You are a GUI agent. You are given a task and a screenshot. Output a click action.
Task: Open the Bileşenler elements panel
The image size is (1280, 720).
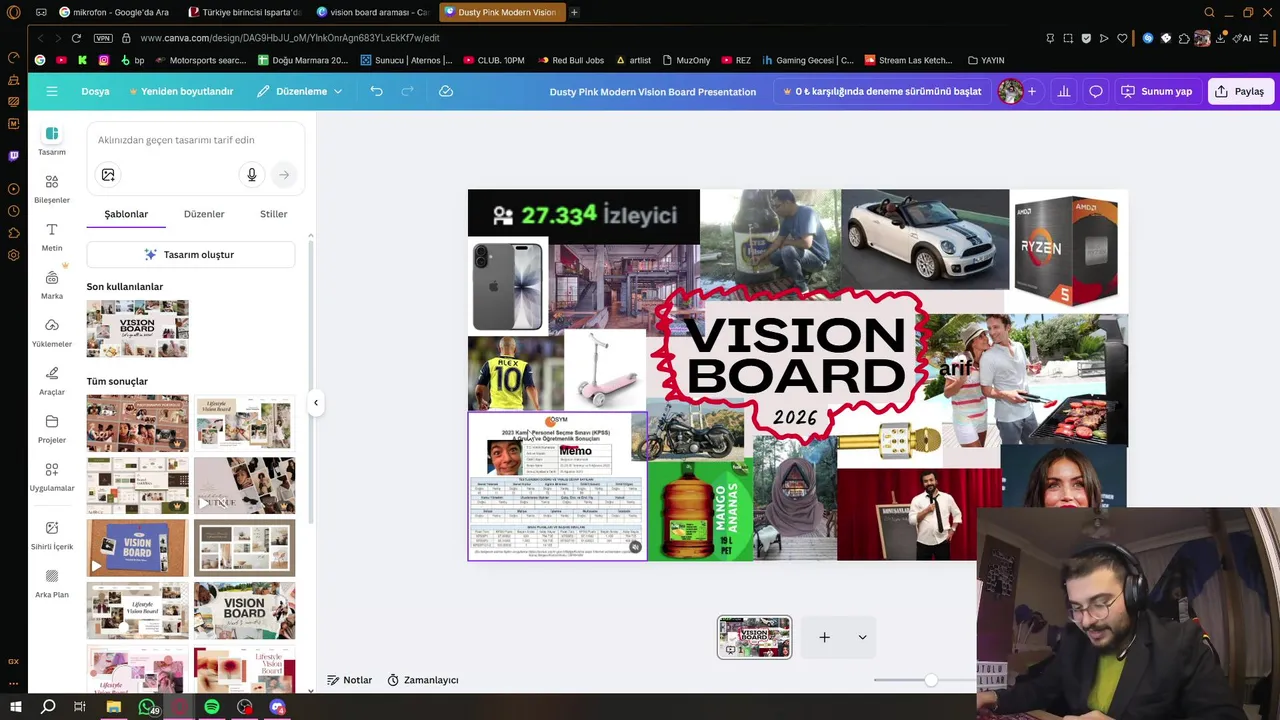52,189
